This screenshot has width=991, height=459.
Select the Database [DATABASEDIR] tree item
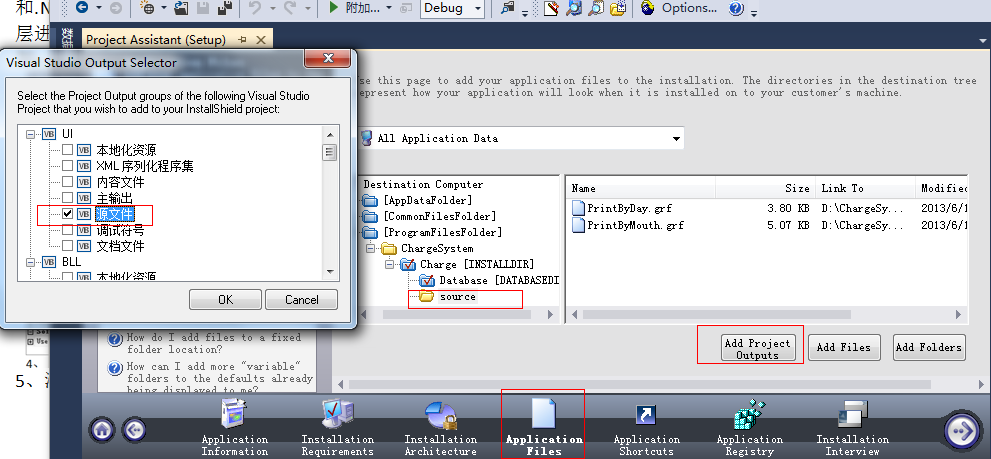499,280
